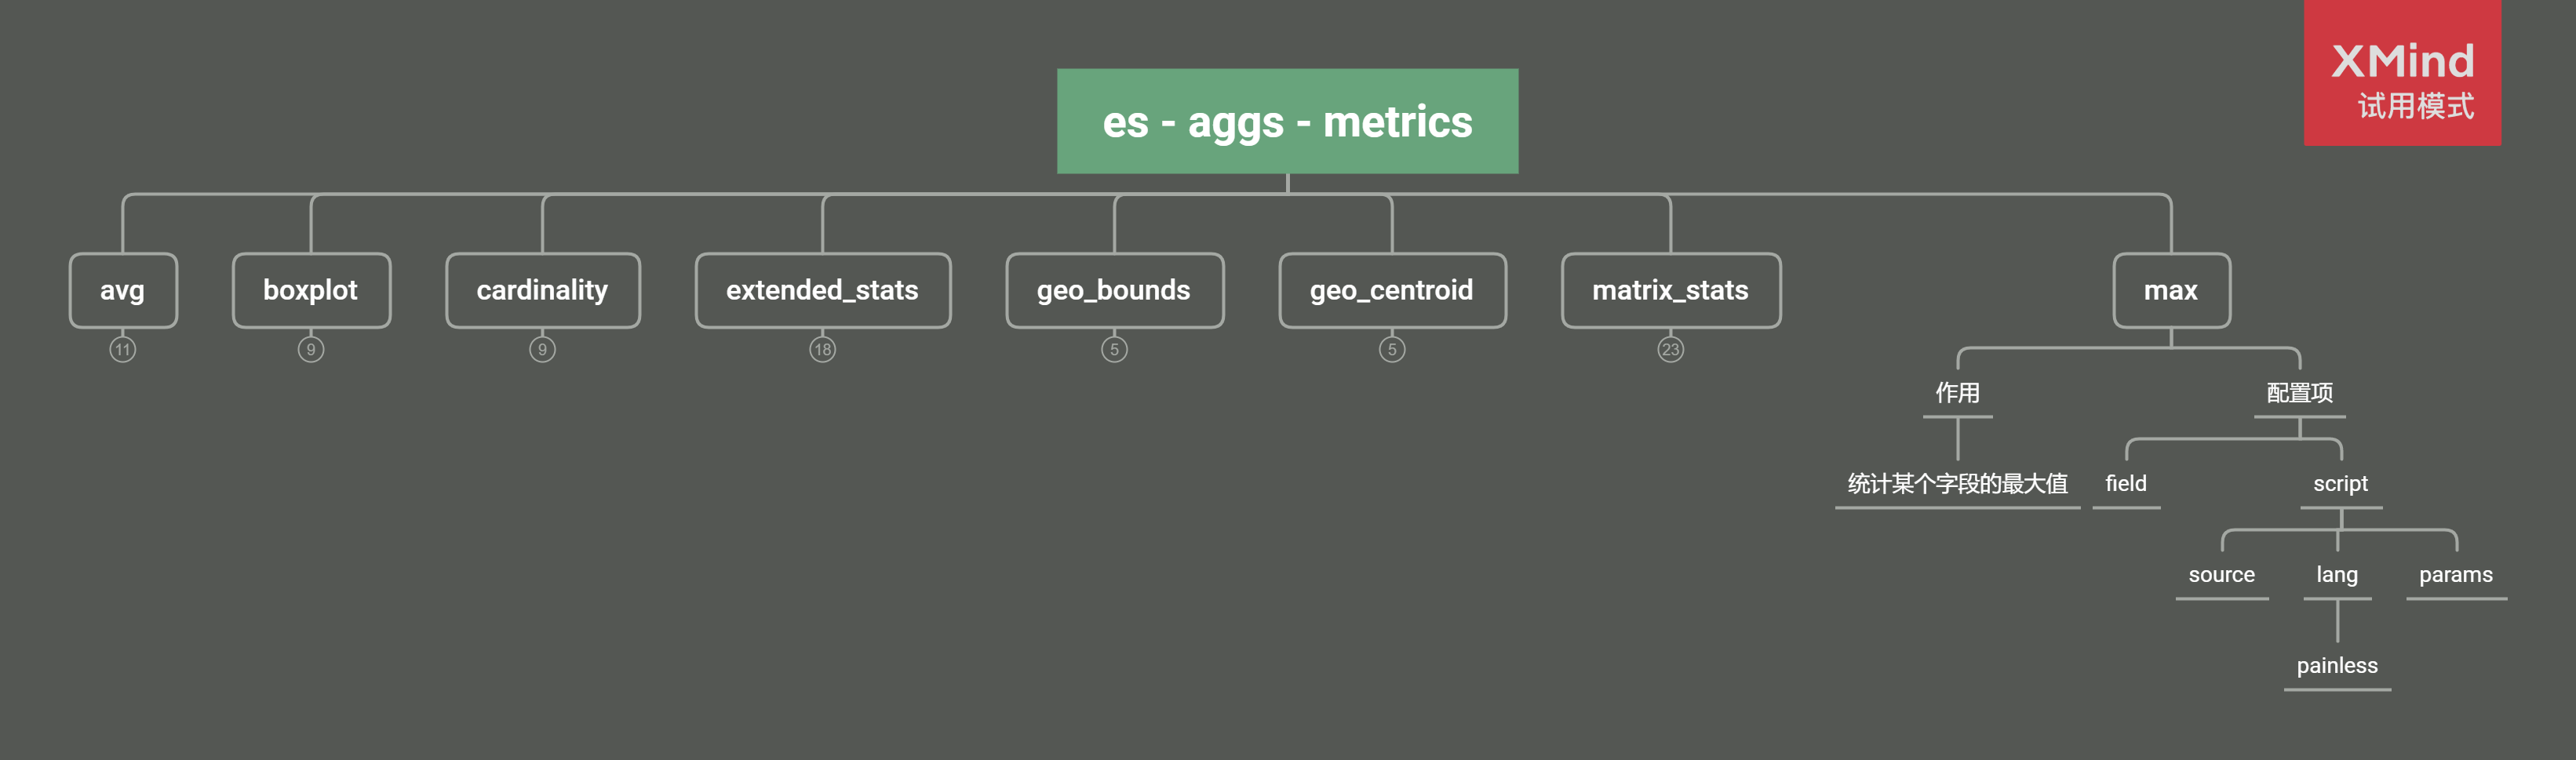Image resolution: width=2576 pixels, height=760 pixels.
Task: Expand matrix_stats node's 23 subtopics
Action: (x=1670, y=350)
